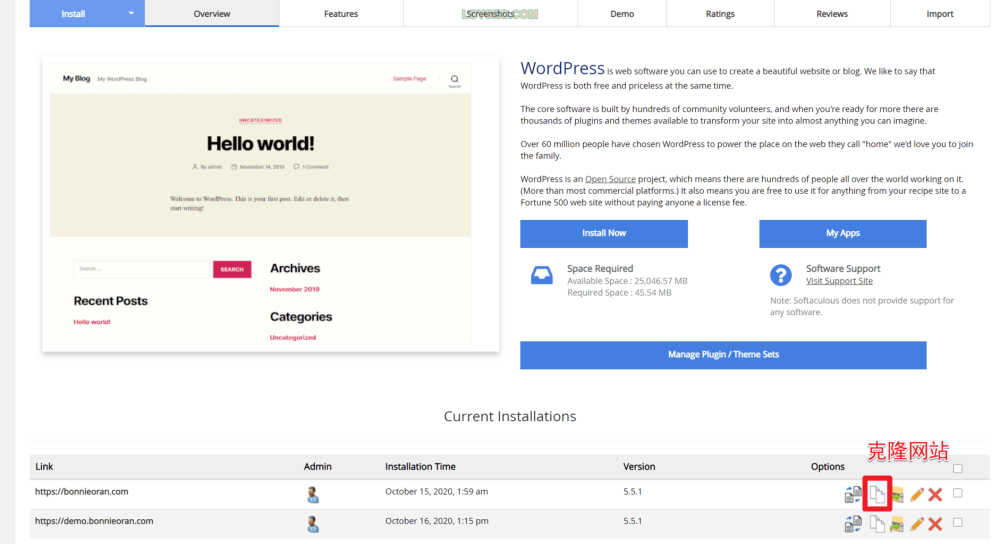This screenshot has width=1000, height=544.
Task: Click the Space Required disk icon
Action: coord(541,275)
